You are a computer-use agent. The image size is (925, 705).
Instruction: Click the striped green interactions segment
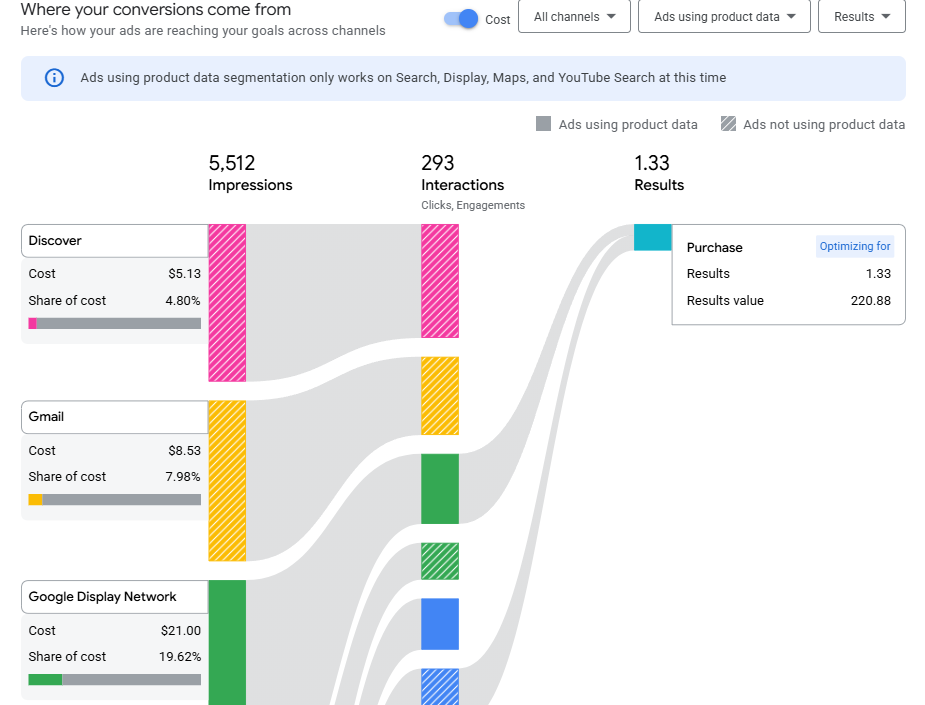(440, 561)
